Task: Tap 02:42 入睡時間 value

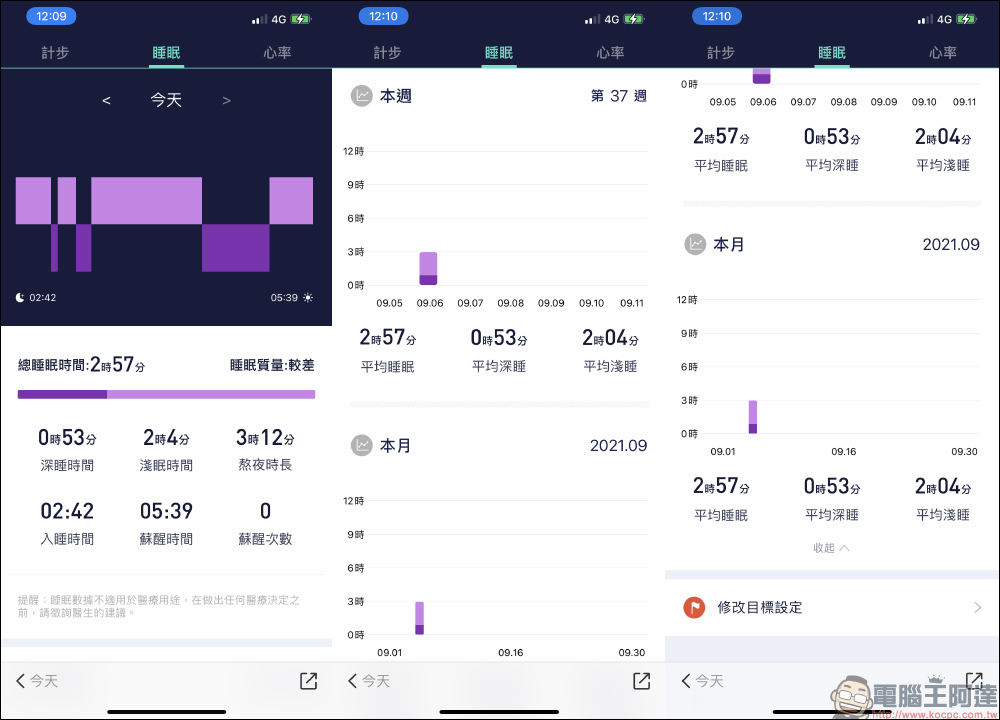Action: tap(67, 511)
